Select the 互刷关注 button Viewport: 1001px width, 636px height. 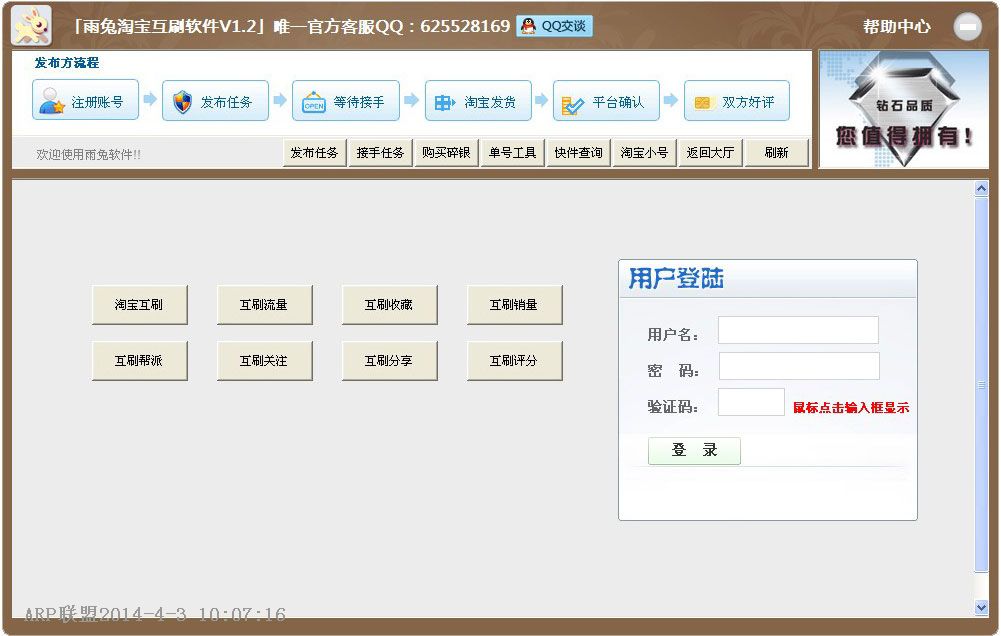(264, 361)
